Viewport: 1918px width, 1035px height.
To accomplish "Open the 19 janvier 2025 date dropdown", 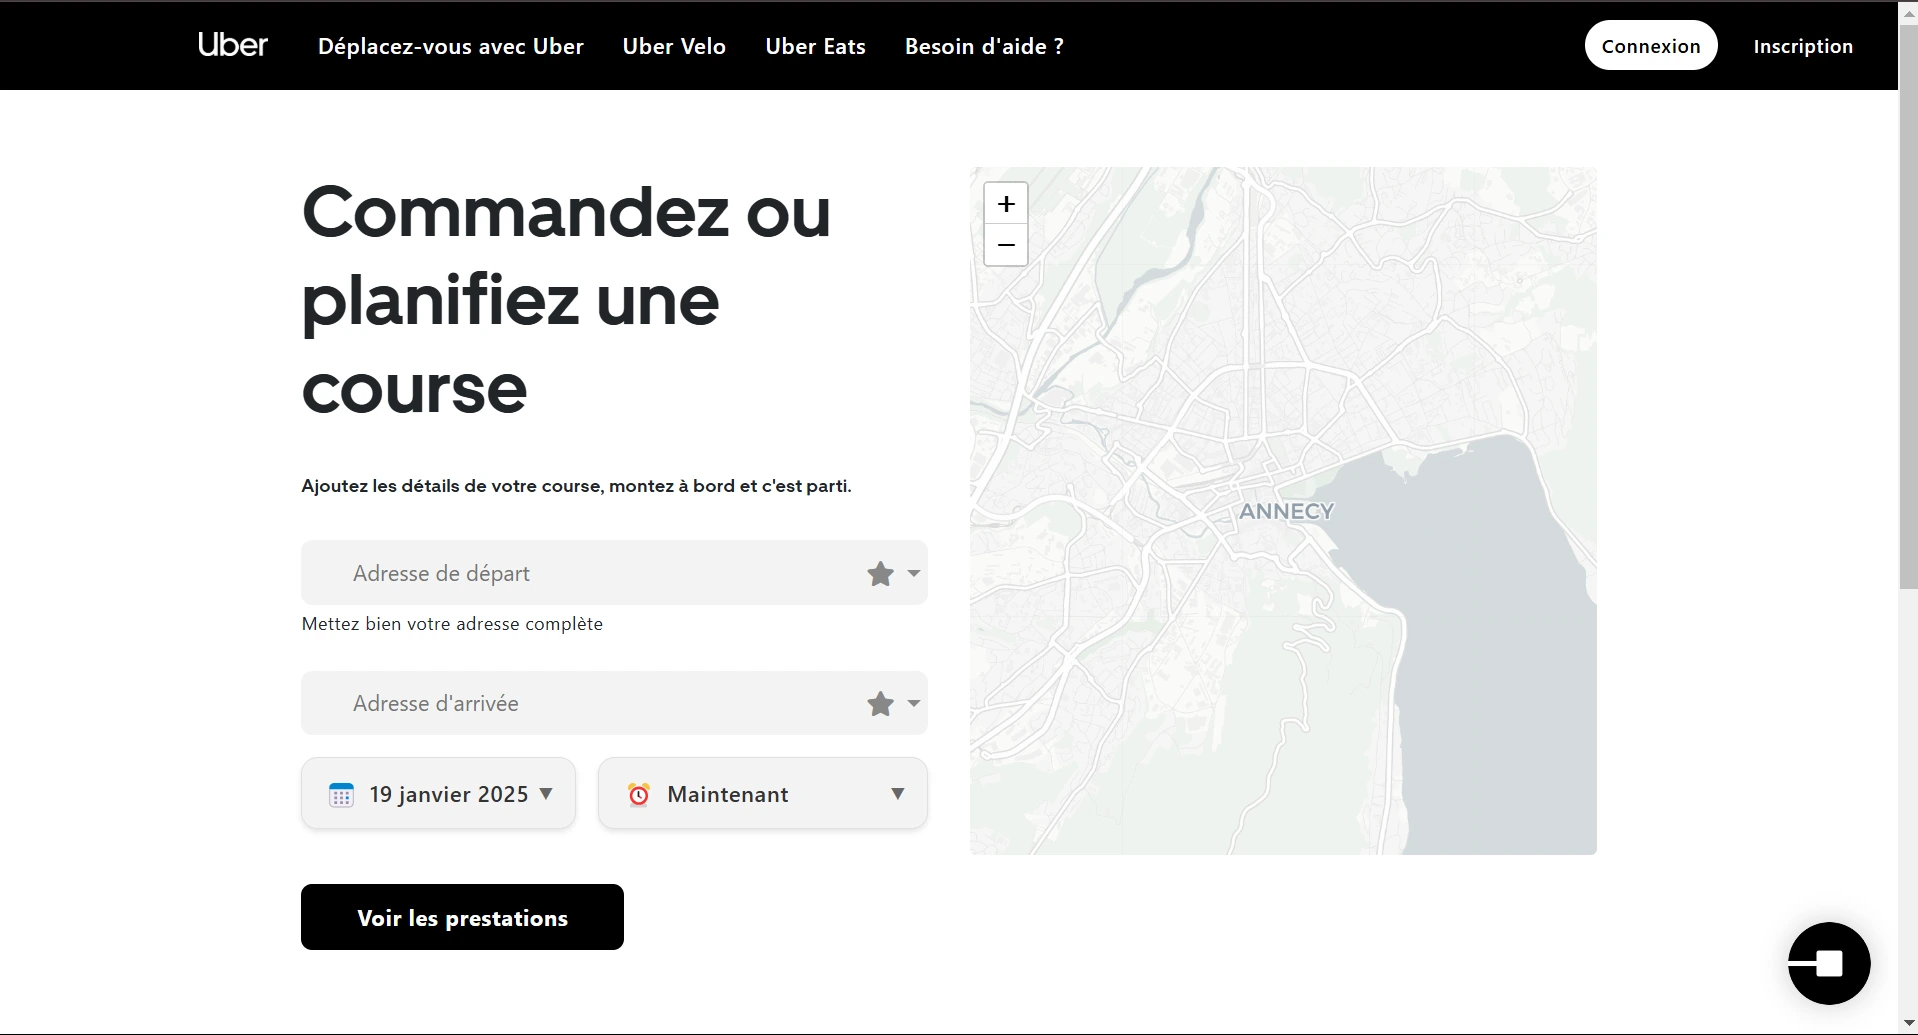I will tap(547, 794).
